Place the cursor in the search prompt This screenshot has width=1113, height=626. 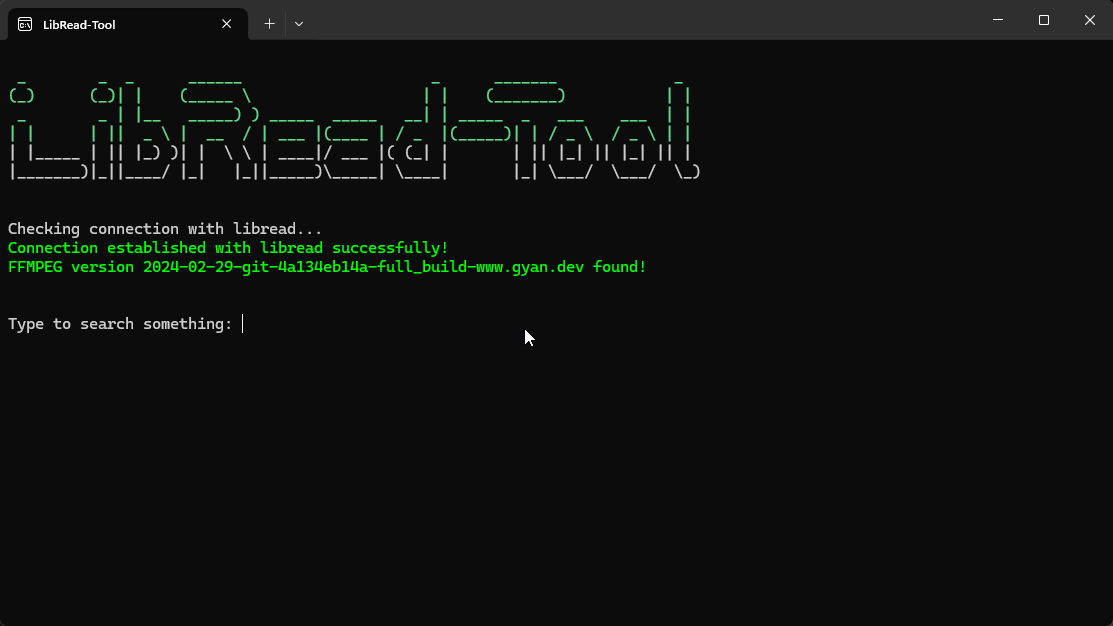coord(241,323)
